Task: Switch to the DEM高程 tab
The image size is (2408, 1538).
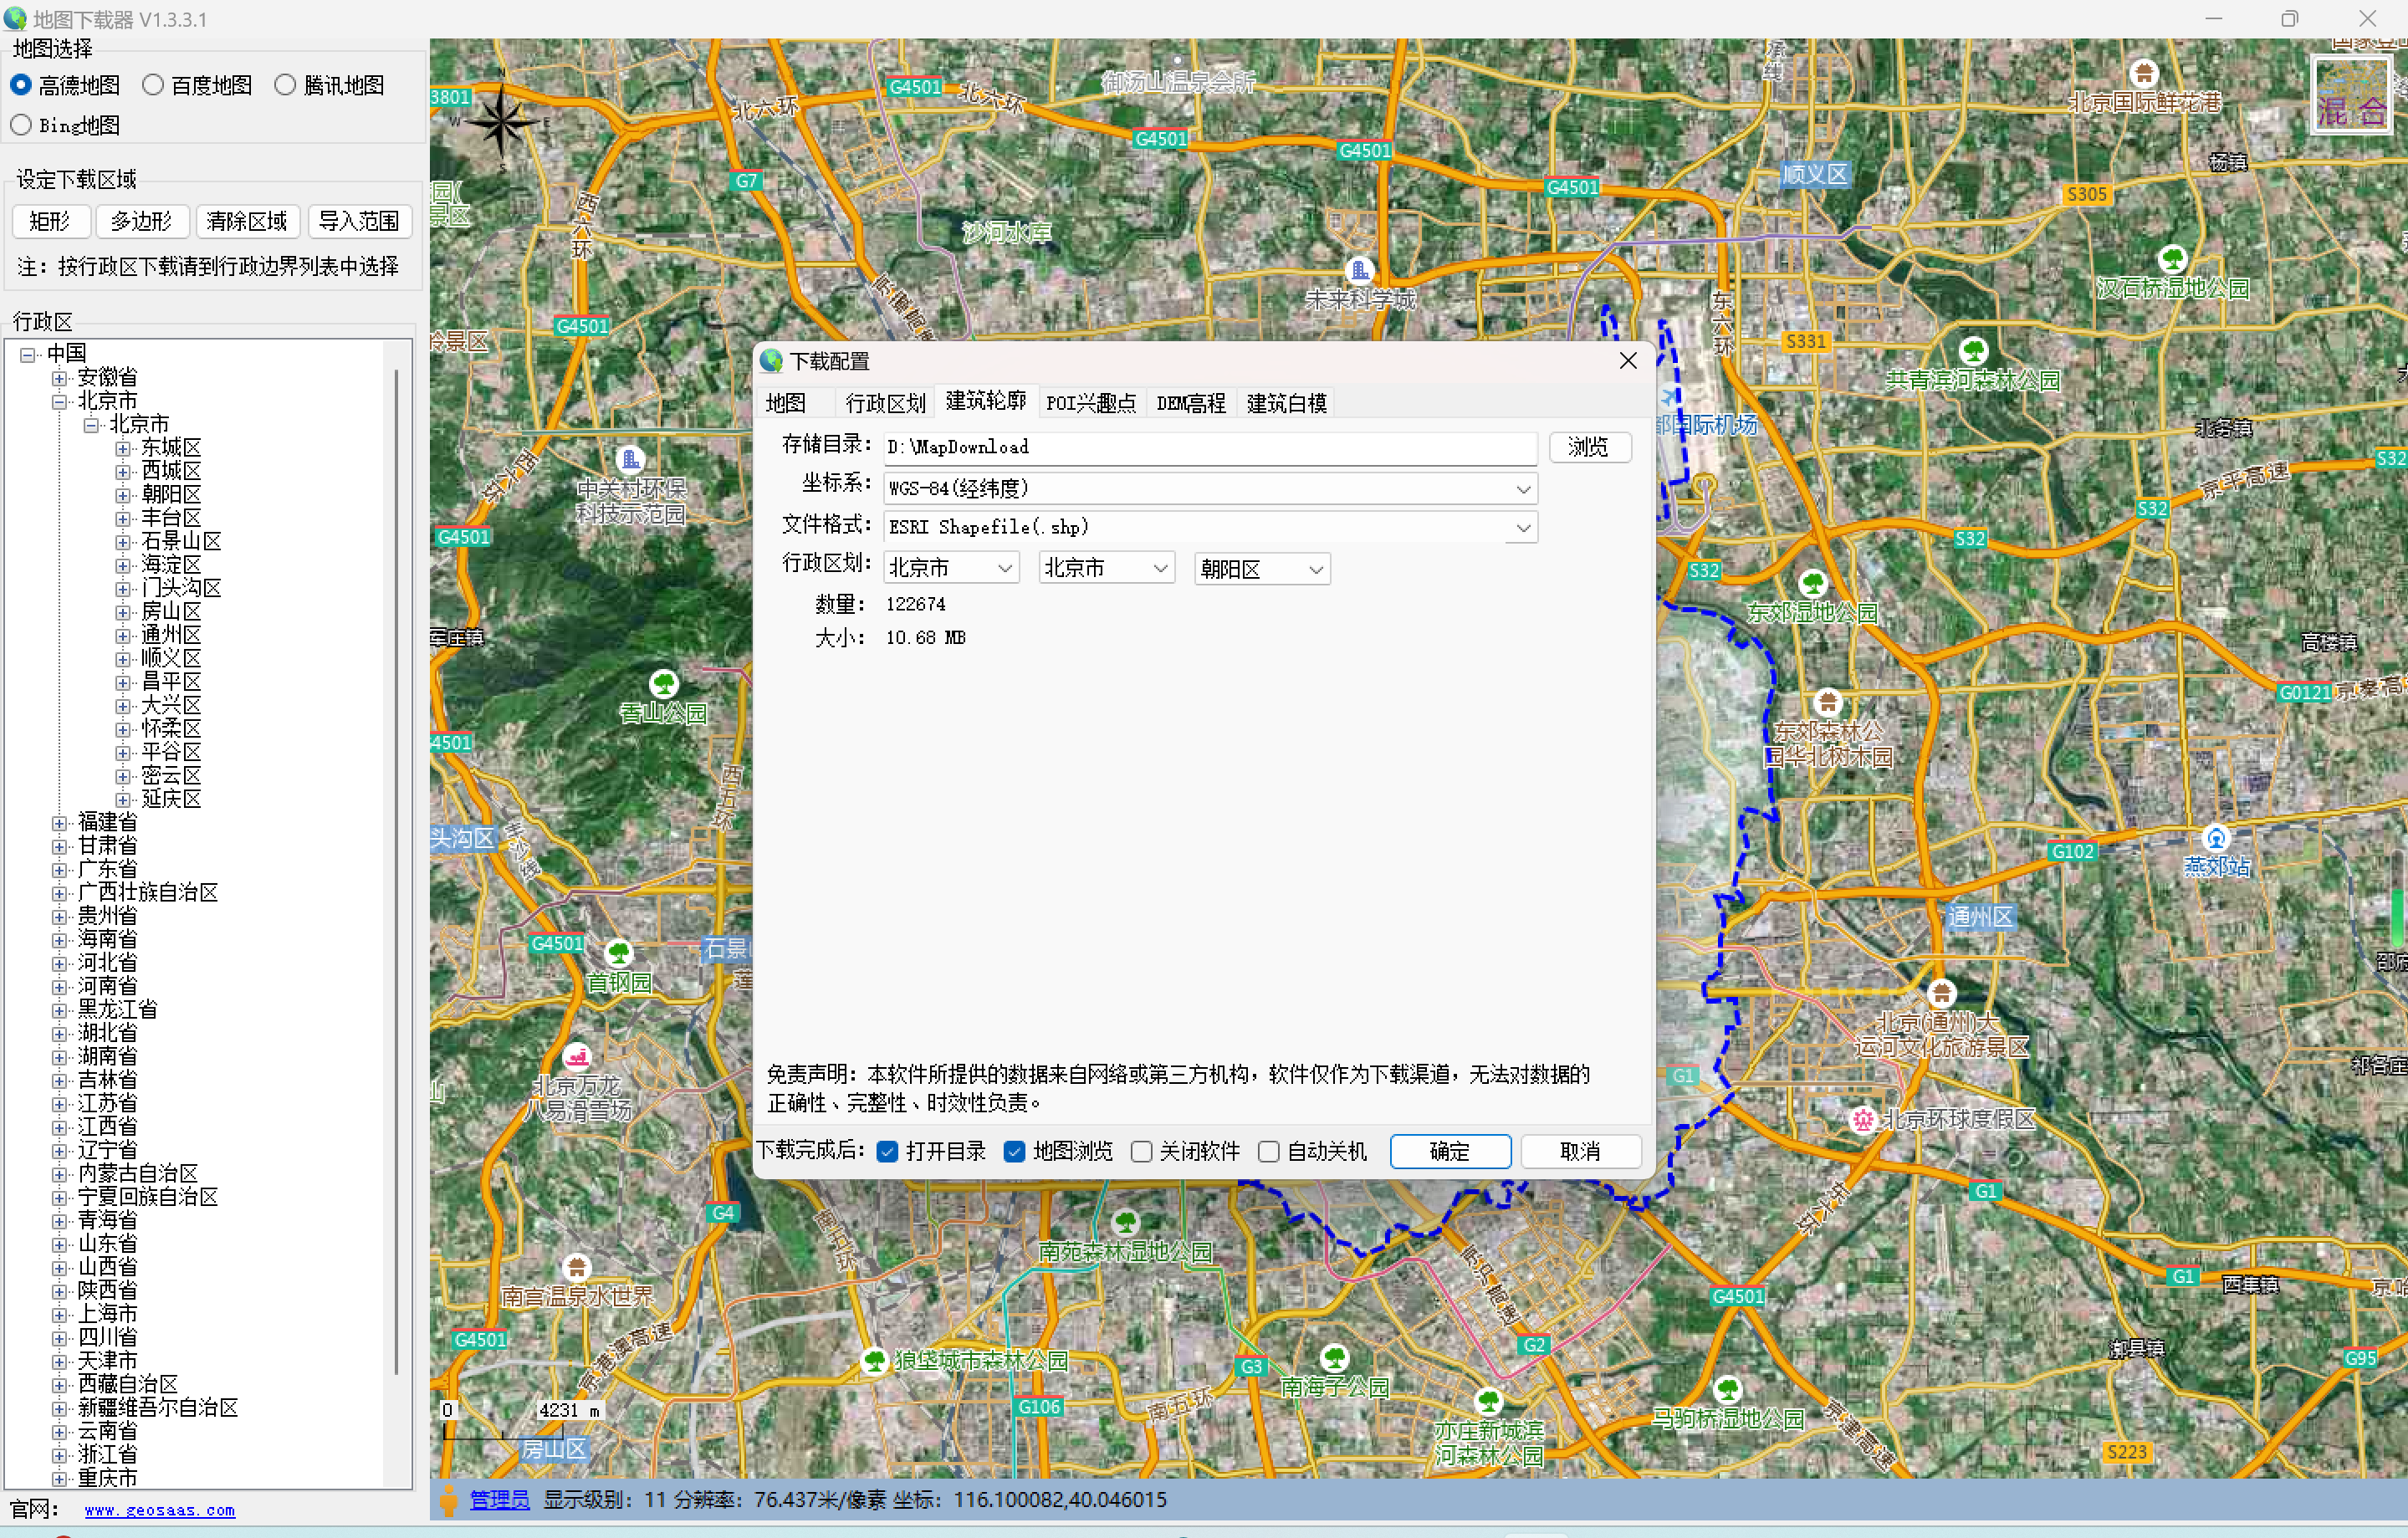Action: coord(1190,403)
